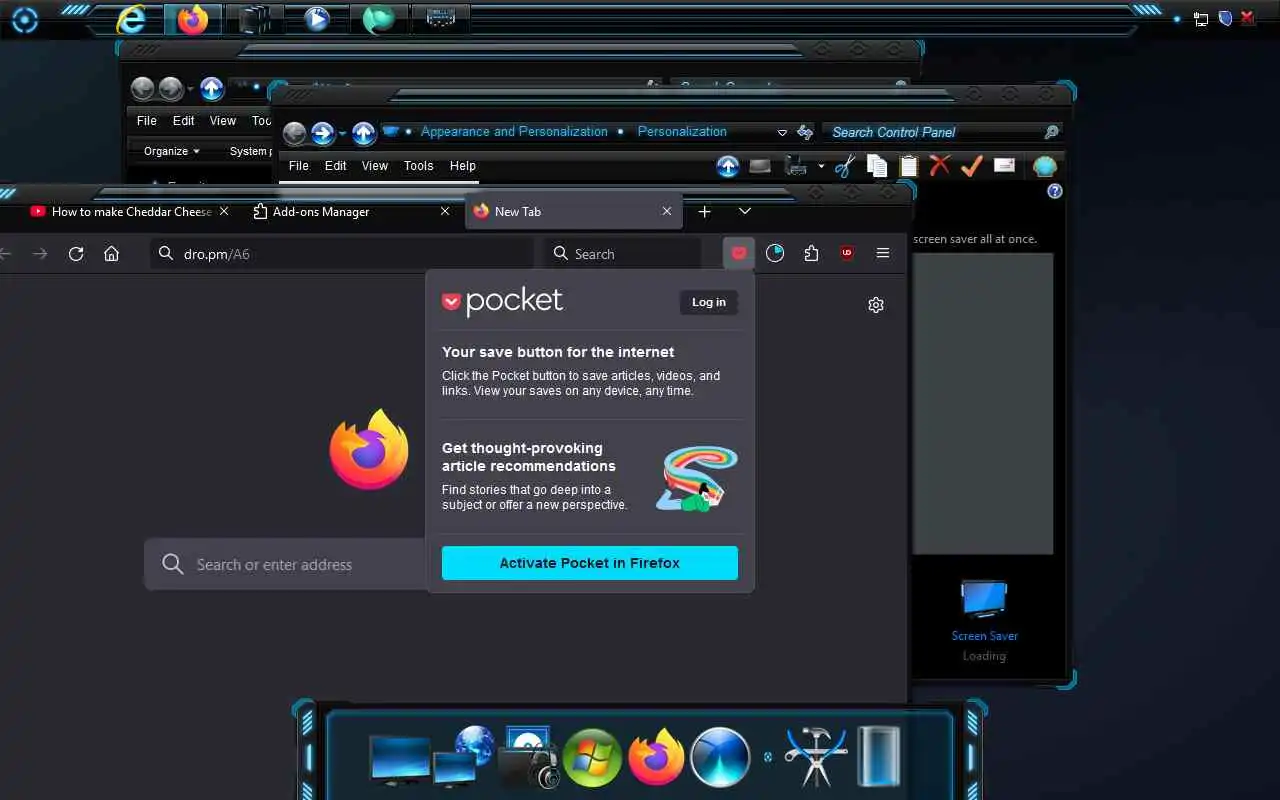
Task: Click the Firefox URL bar showing dro.pm/A6
Action: coord(343,254)
